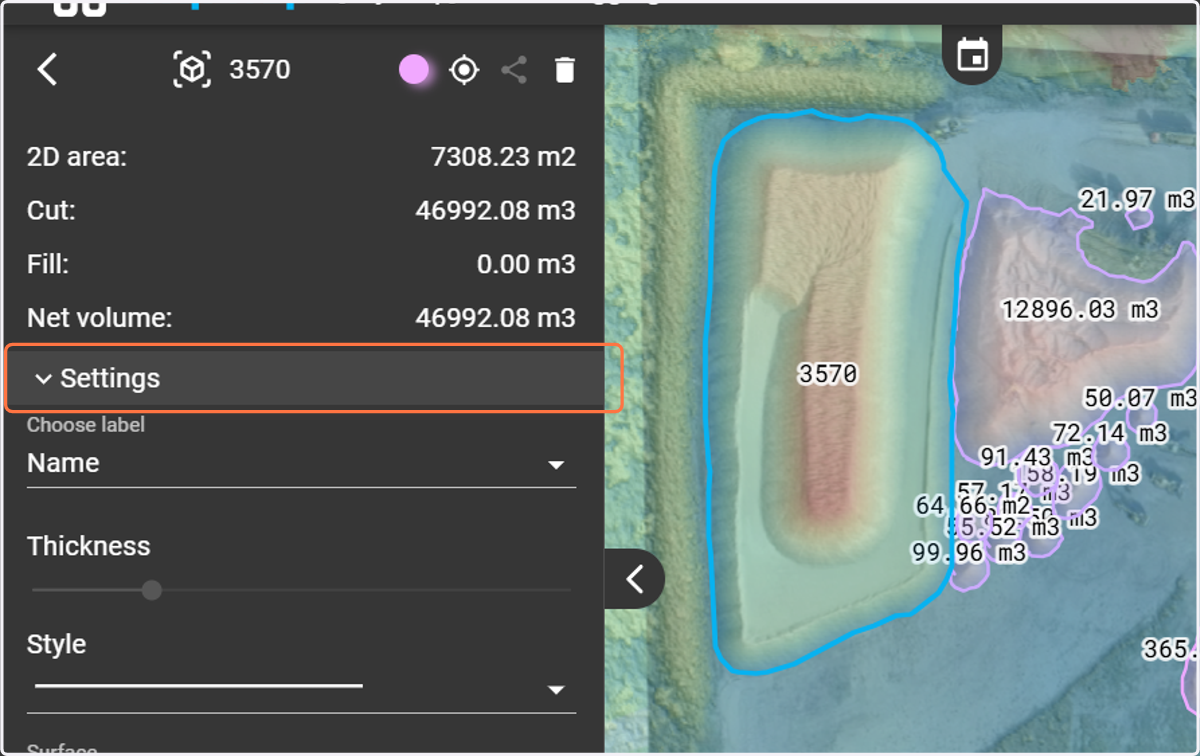Select the 91.43 m3 map label

[1036, 458]
